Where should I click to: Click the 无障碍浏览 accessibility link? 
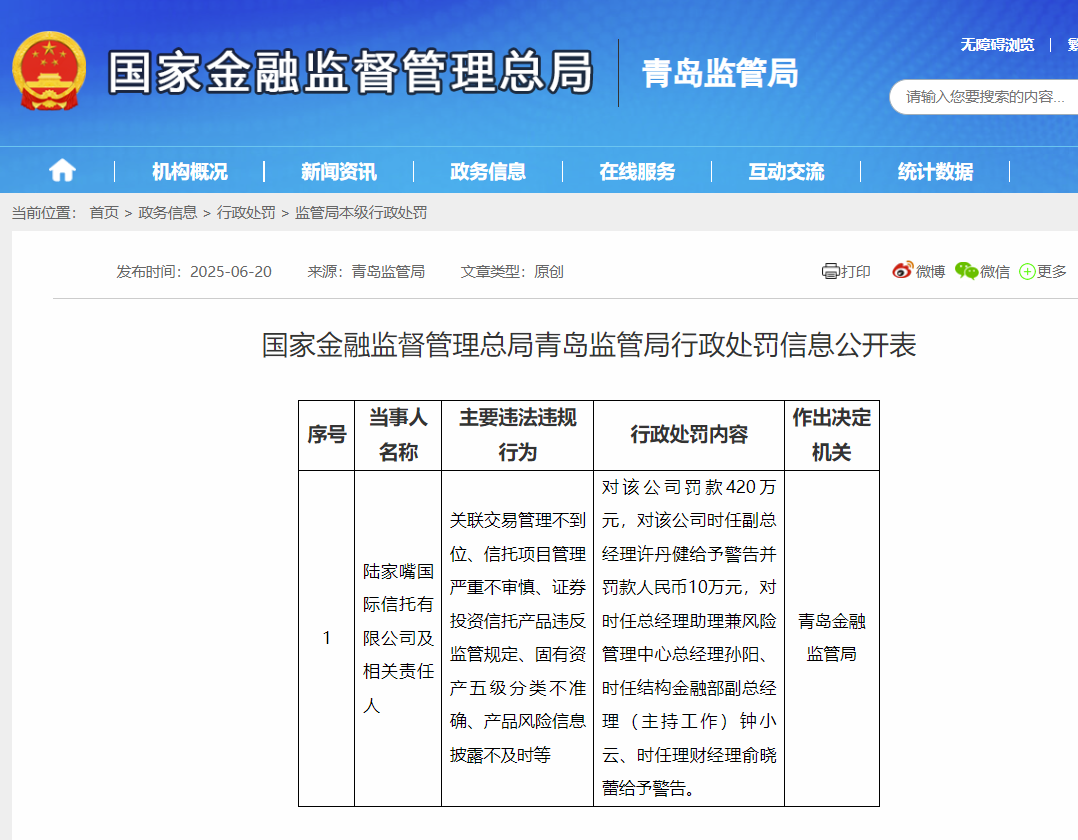coord(997,45)
